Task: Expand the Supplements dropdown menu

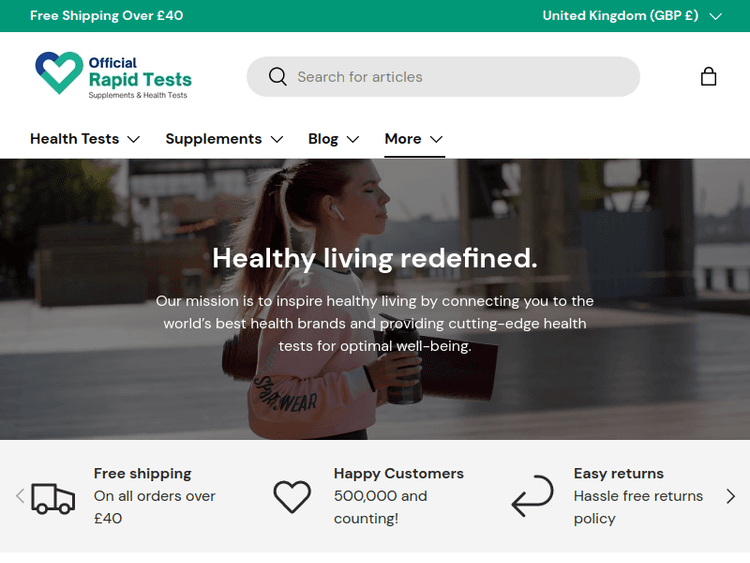Action: [224, 139]
